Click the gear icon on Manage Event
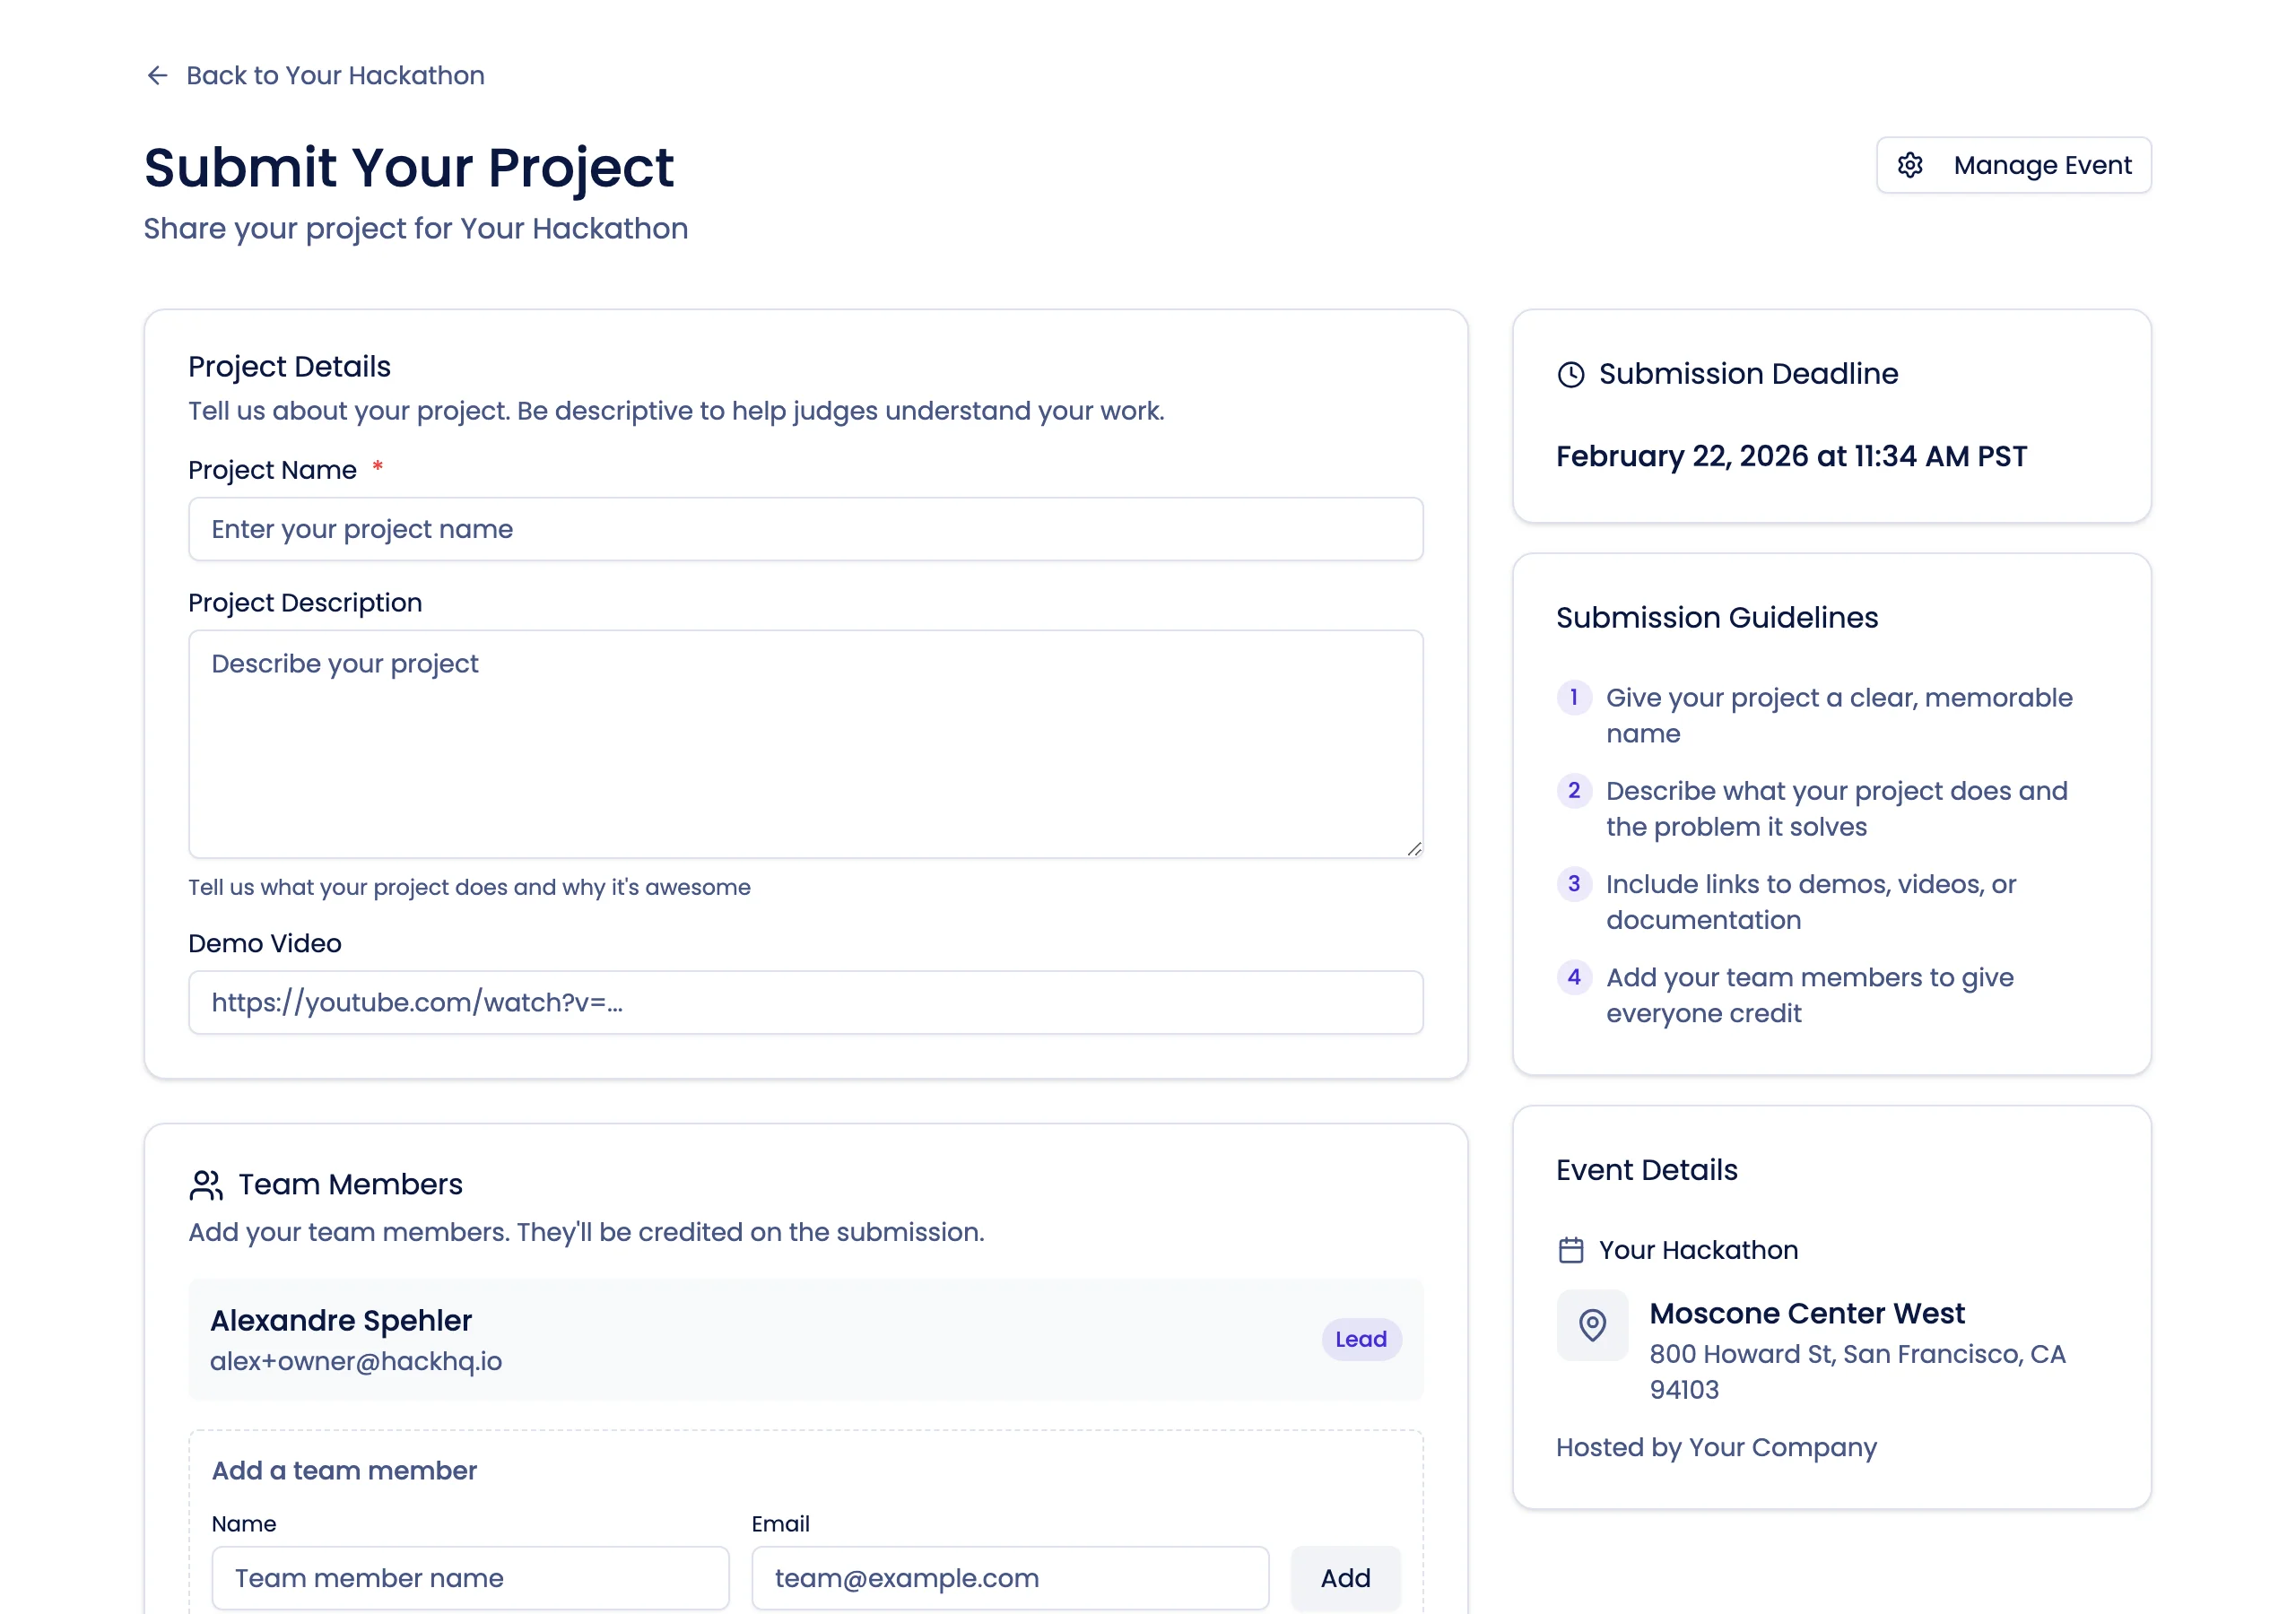The height and width of the screenshot is (1614, 2296). [x=1911, y=165]
